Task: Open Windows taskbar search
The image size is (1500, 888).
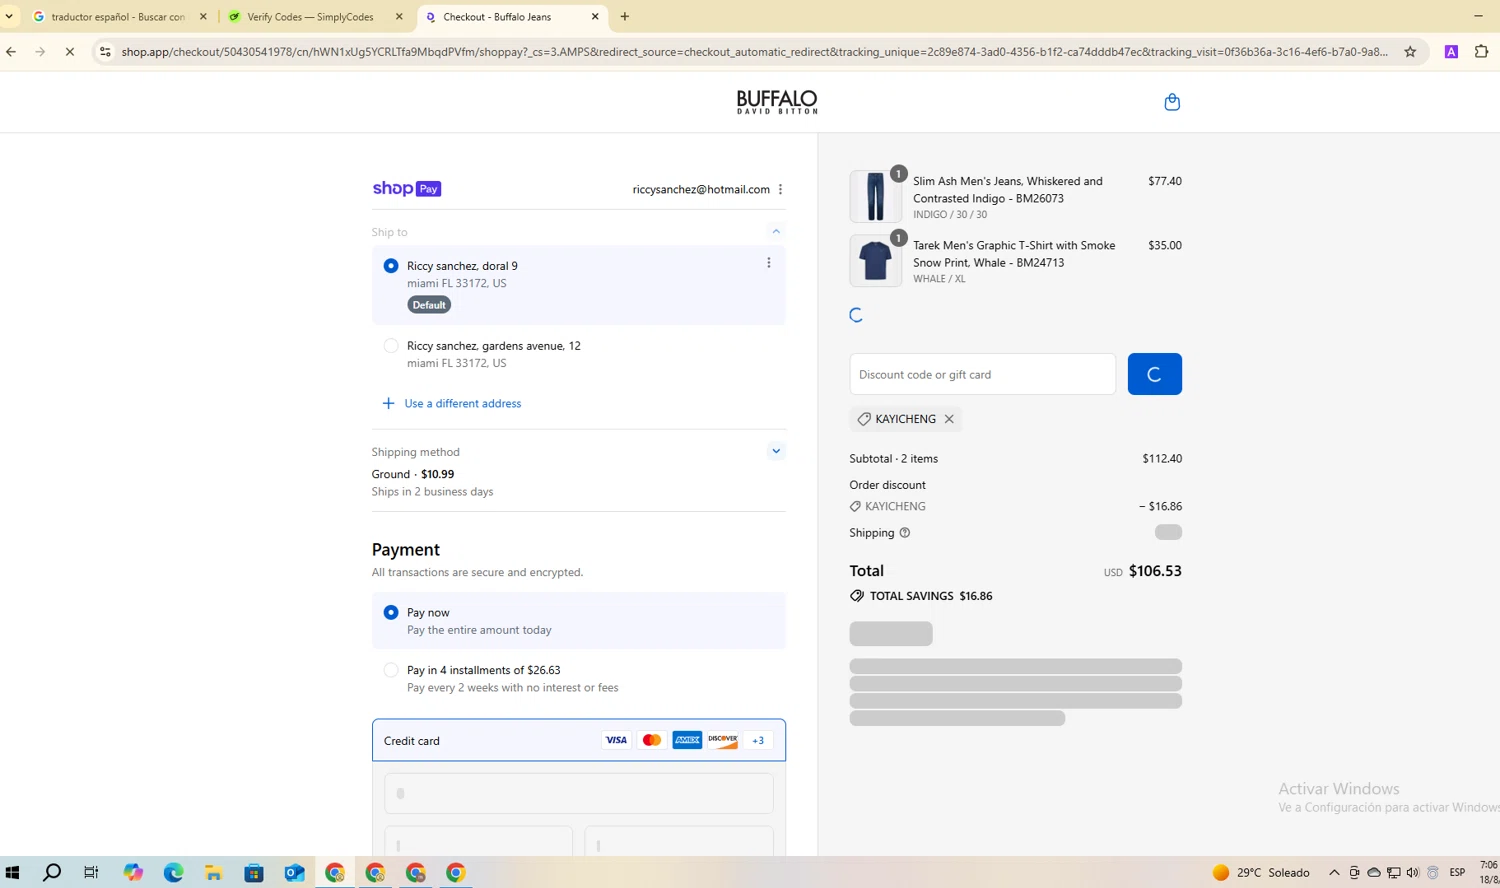Action: [x=52, y=873]
